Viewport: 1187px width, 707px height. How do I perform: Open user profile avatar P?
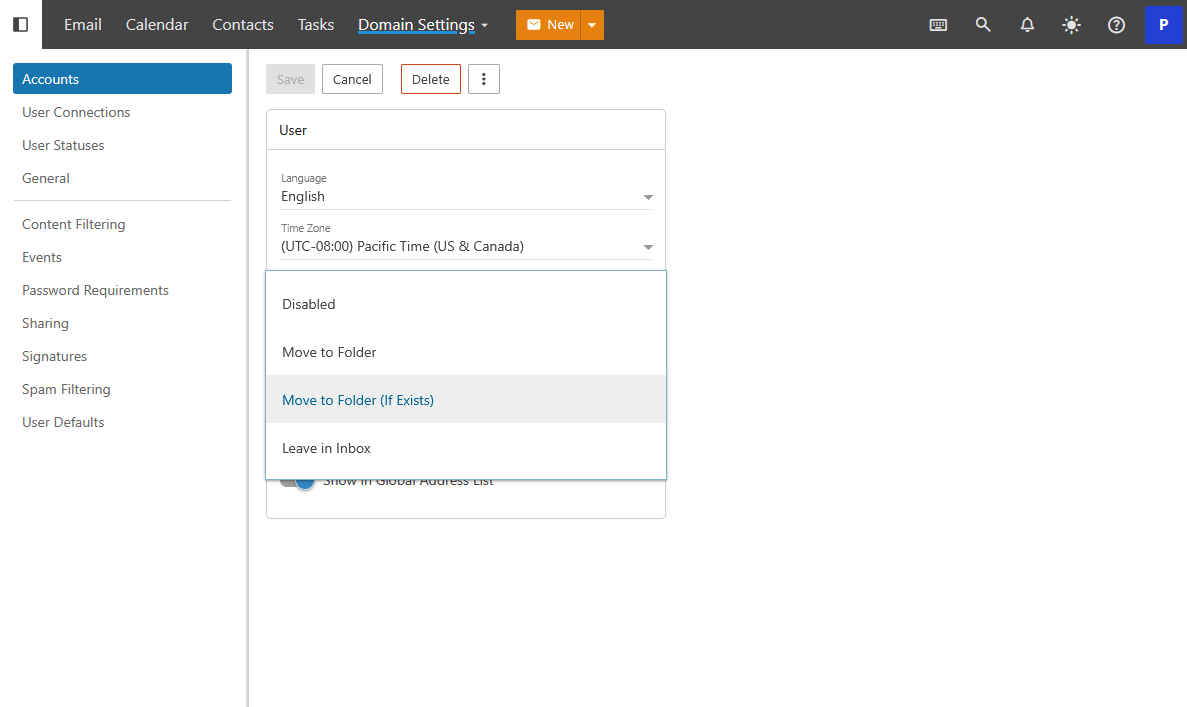coord(1163,25)
